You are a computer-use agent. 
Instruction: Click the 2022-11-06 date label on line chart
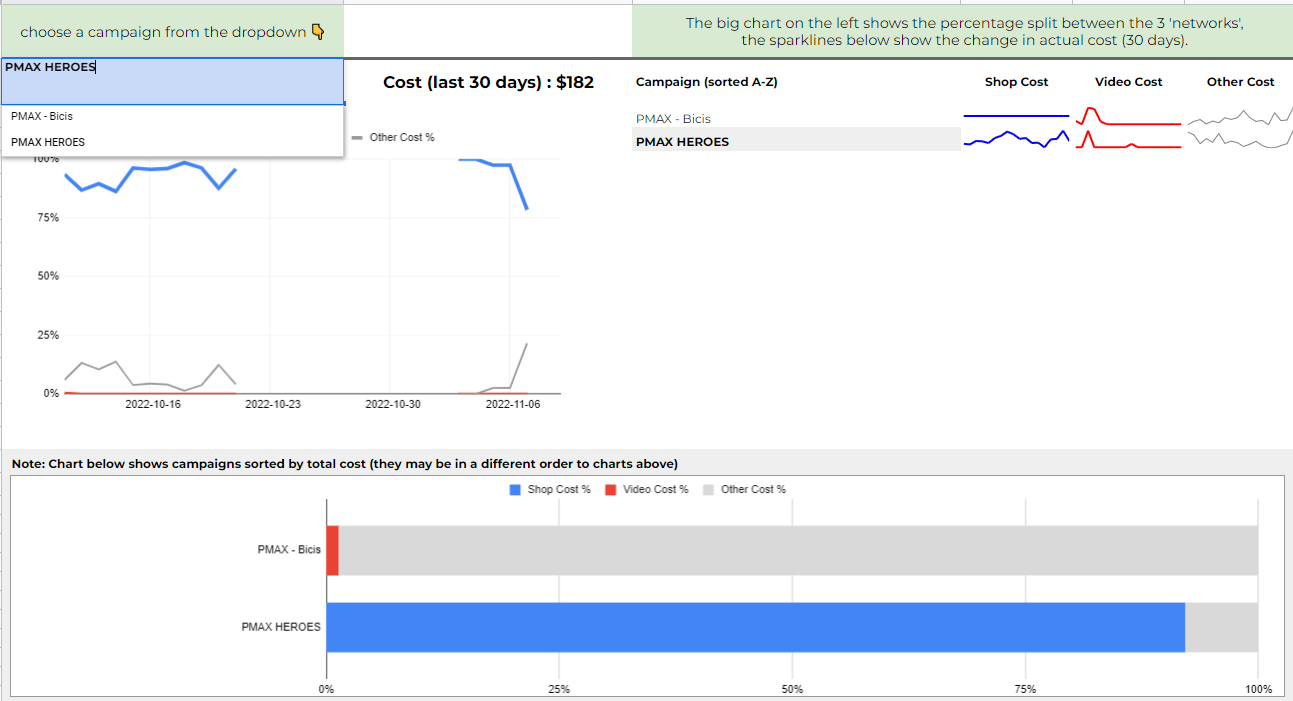[x=513, y=404]
